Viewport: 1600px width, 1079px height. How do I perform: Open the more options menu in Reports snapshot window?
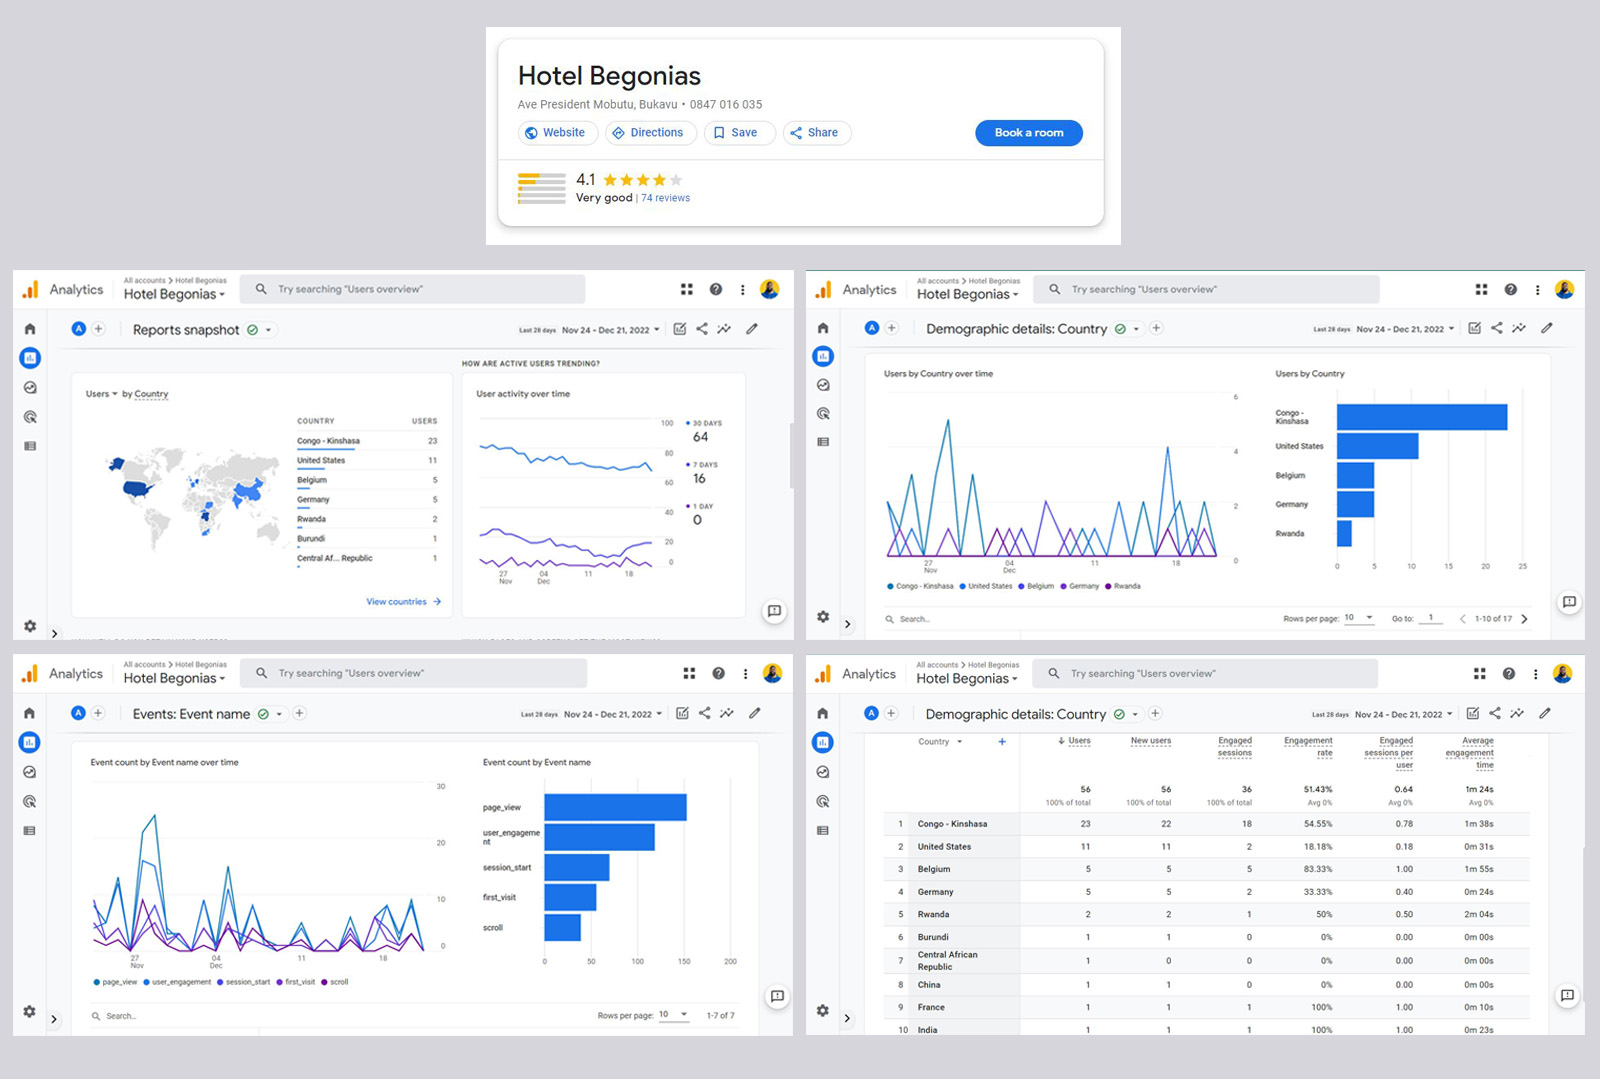click(x=743, y=289)
